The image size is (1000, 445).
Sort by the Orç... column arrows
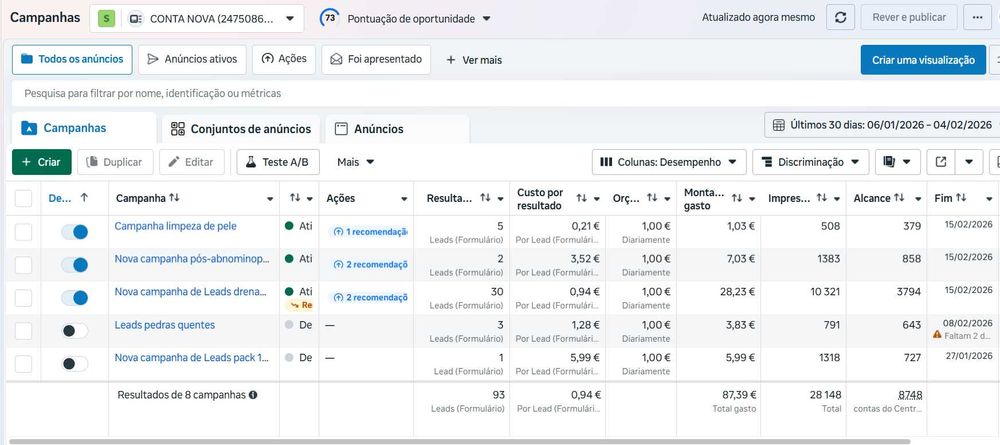[x=652, y=198]
